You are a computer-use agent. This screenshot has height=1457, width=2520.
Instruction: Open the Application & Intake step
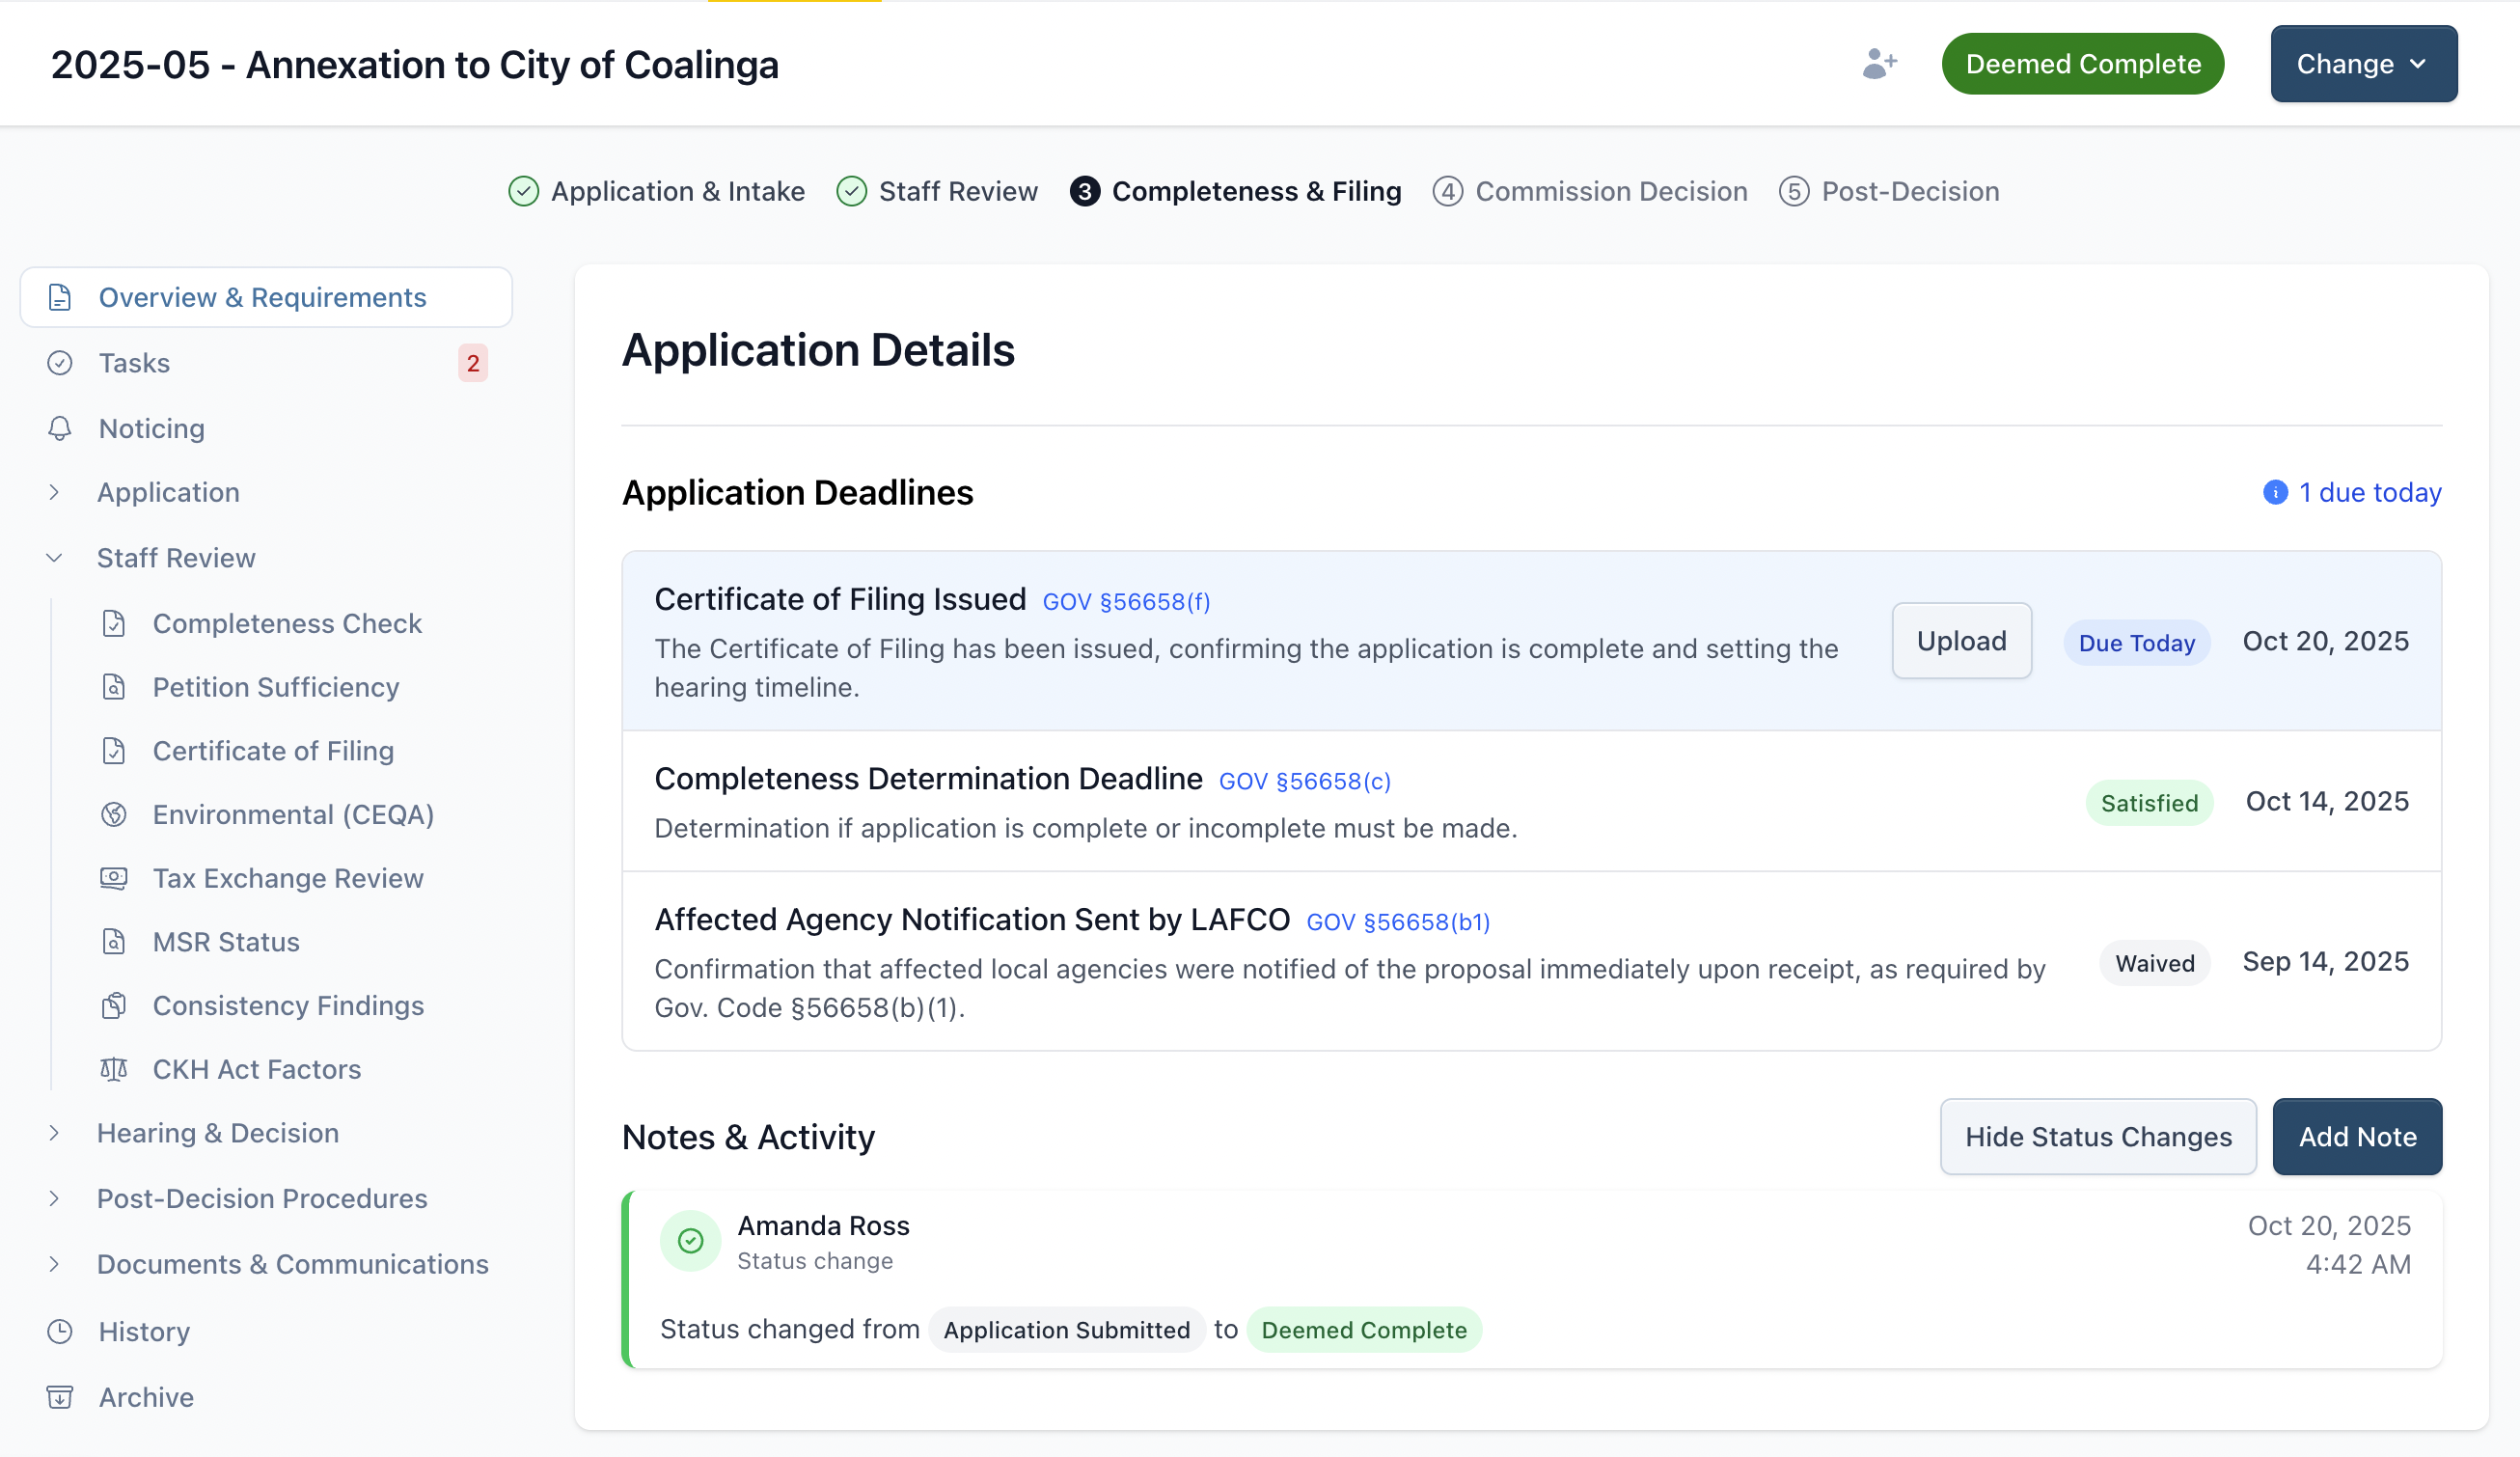(x=677, y=191)
